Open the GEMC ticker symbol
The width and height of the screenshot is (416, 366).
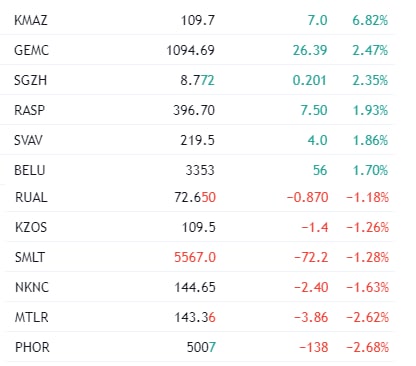coord(31,50)
